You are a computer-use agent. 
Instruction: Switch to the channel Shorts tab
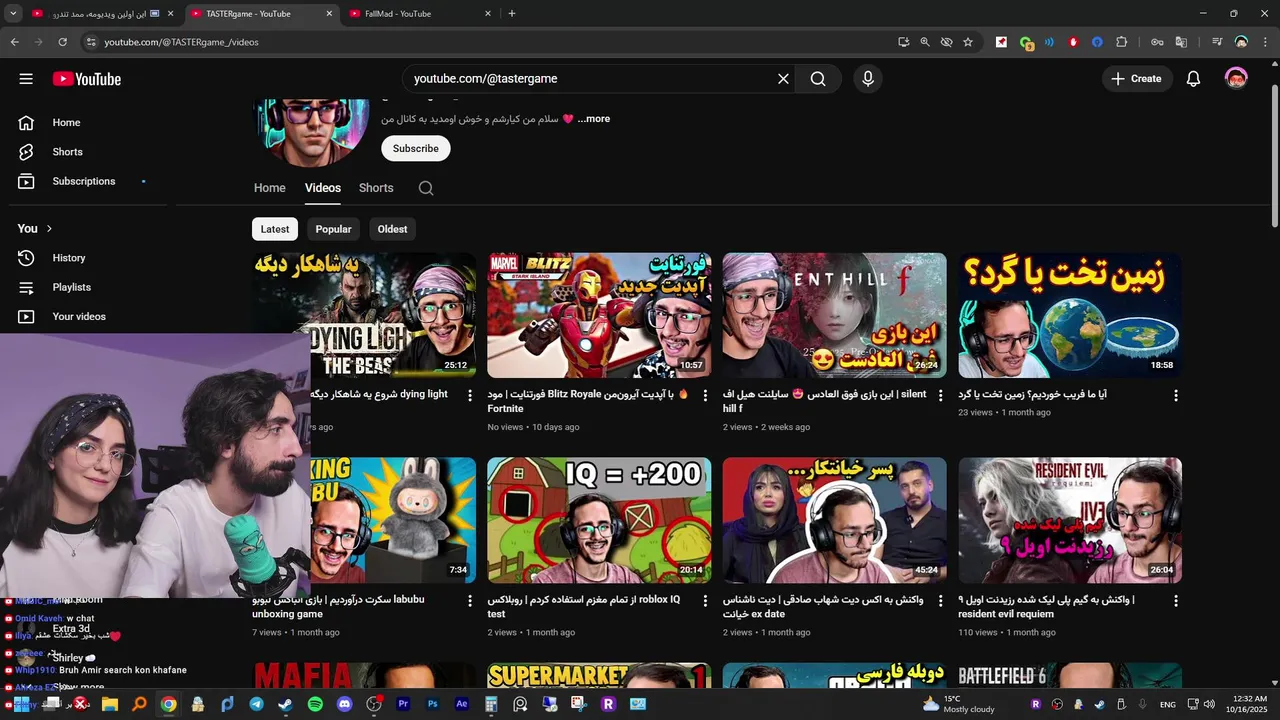376,188
